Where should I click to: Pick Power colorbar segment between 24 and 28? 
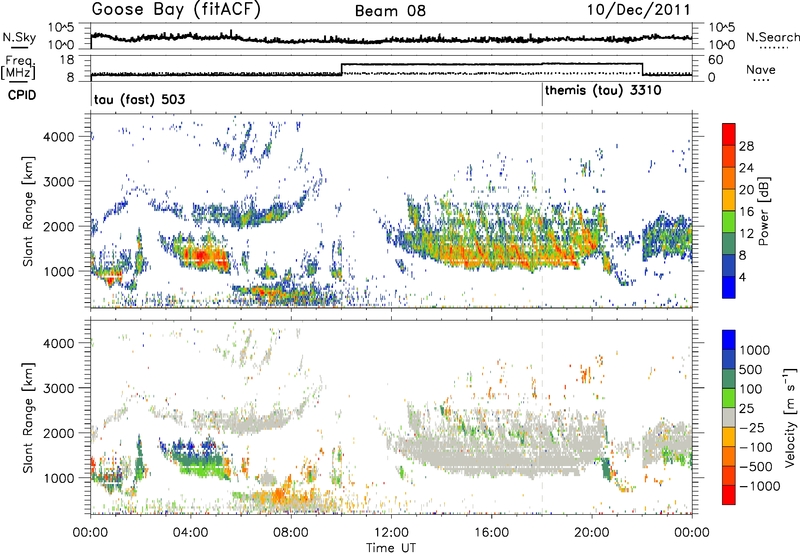[x=729, y=156]
